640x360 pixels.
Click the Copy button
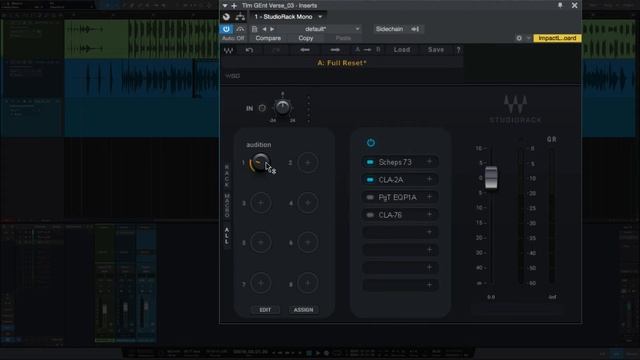(x=306, y=38)
